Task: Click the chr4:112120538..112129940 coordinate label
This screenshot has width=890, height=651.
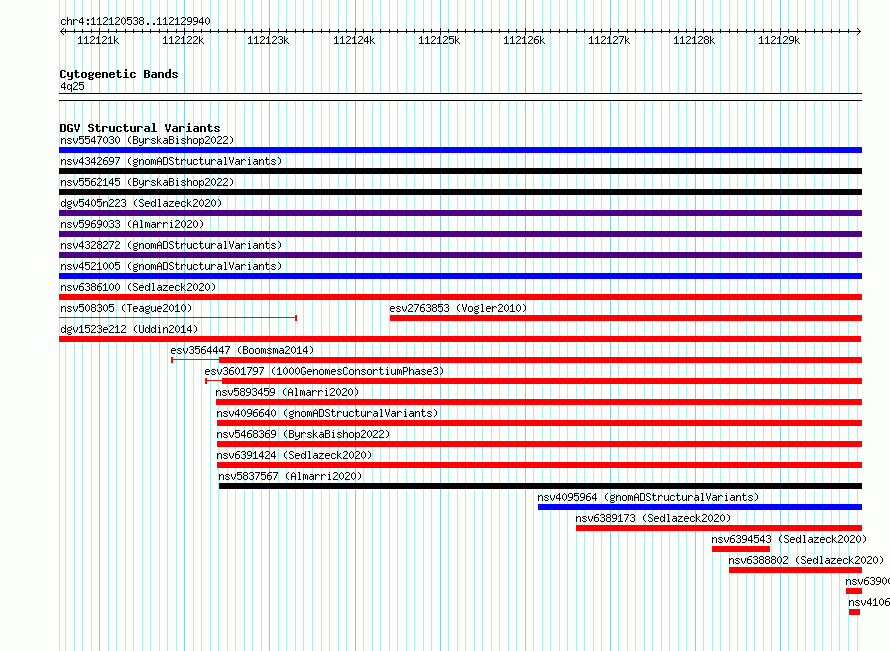Action: click(x=135, y=21)
